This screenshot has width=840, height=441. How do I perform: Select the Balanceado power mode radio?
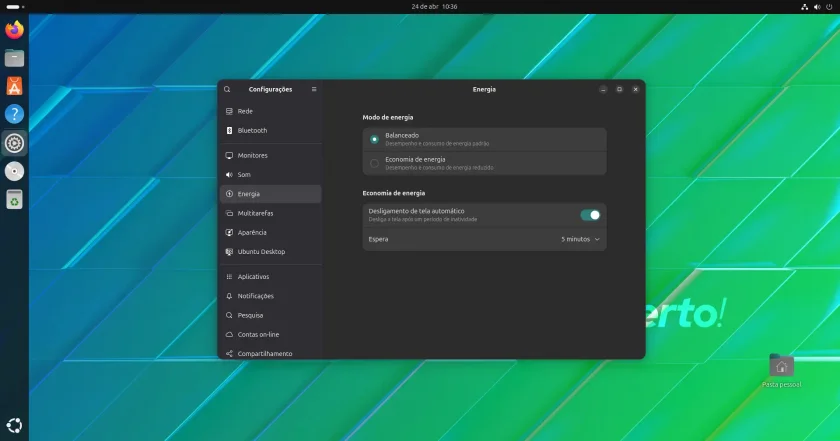coord(374,139)
